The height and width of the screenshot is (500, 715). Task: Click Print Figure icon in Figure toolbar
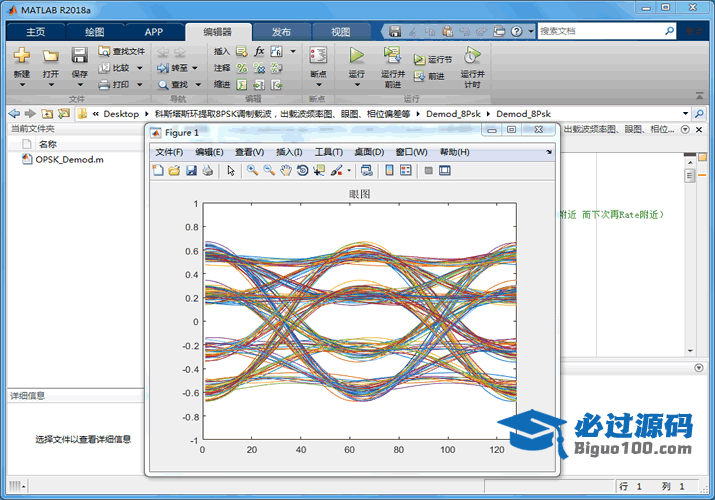click(207, 170)
